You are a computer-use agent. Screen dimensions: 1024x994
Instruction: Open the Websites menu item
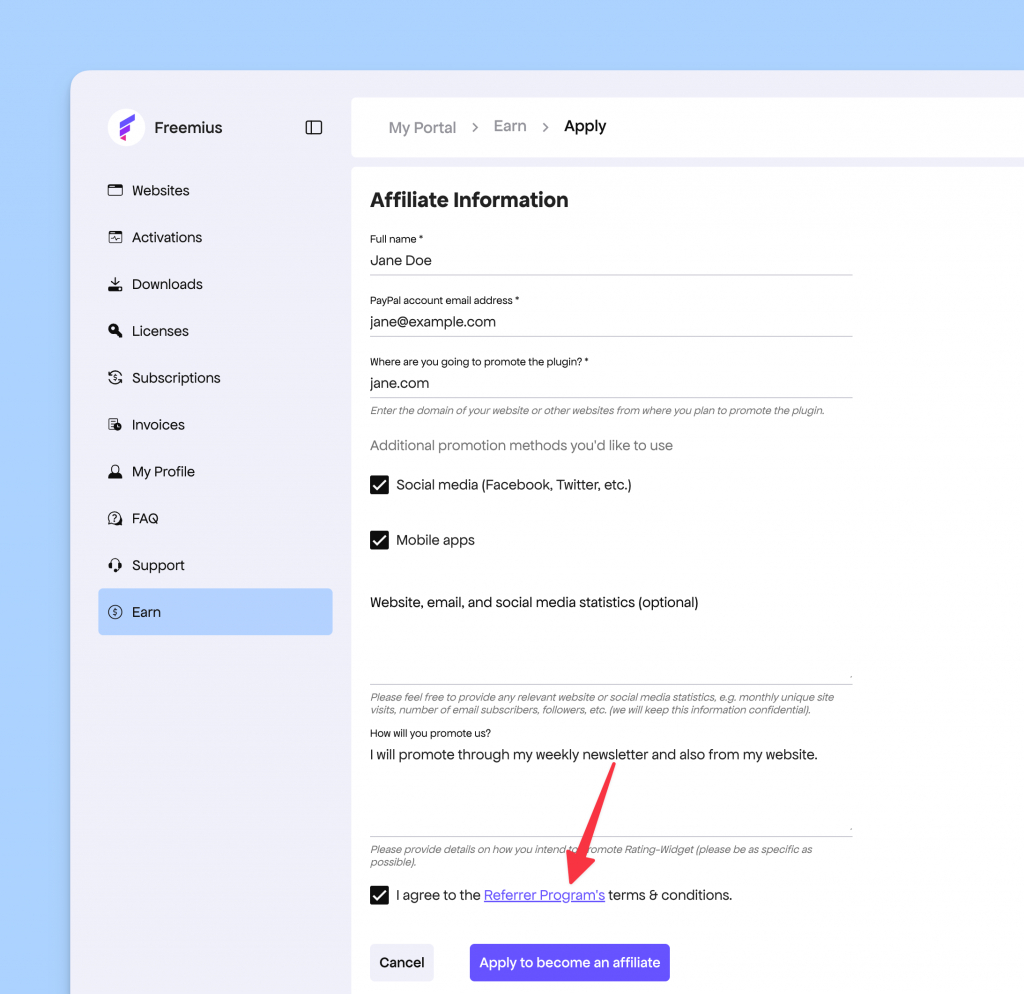coord(215,190)
